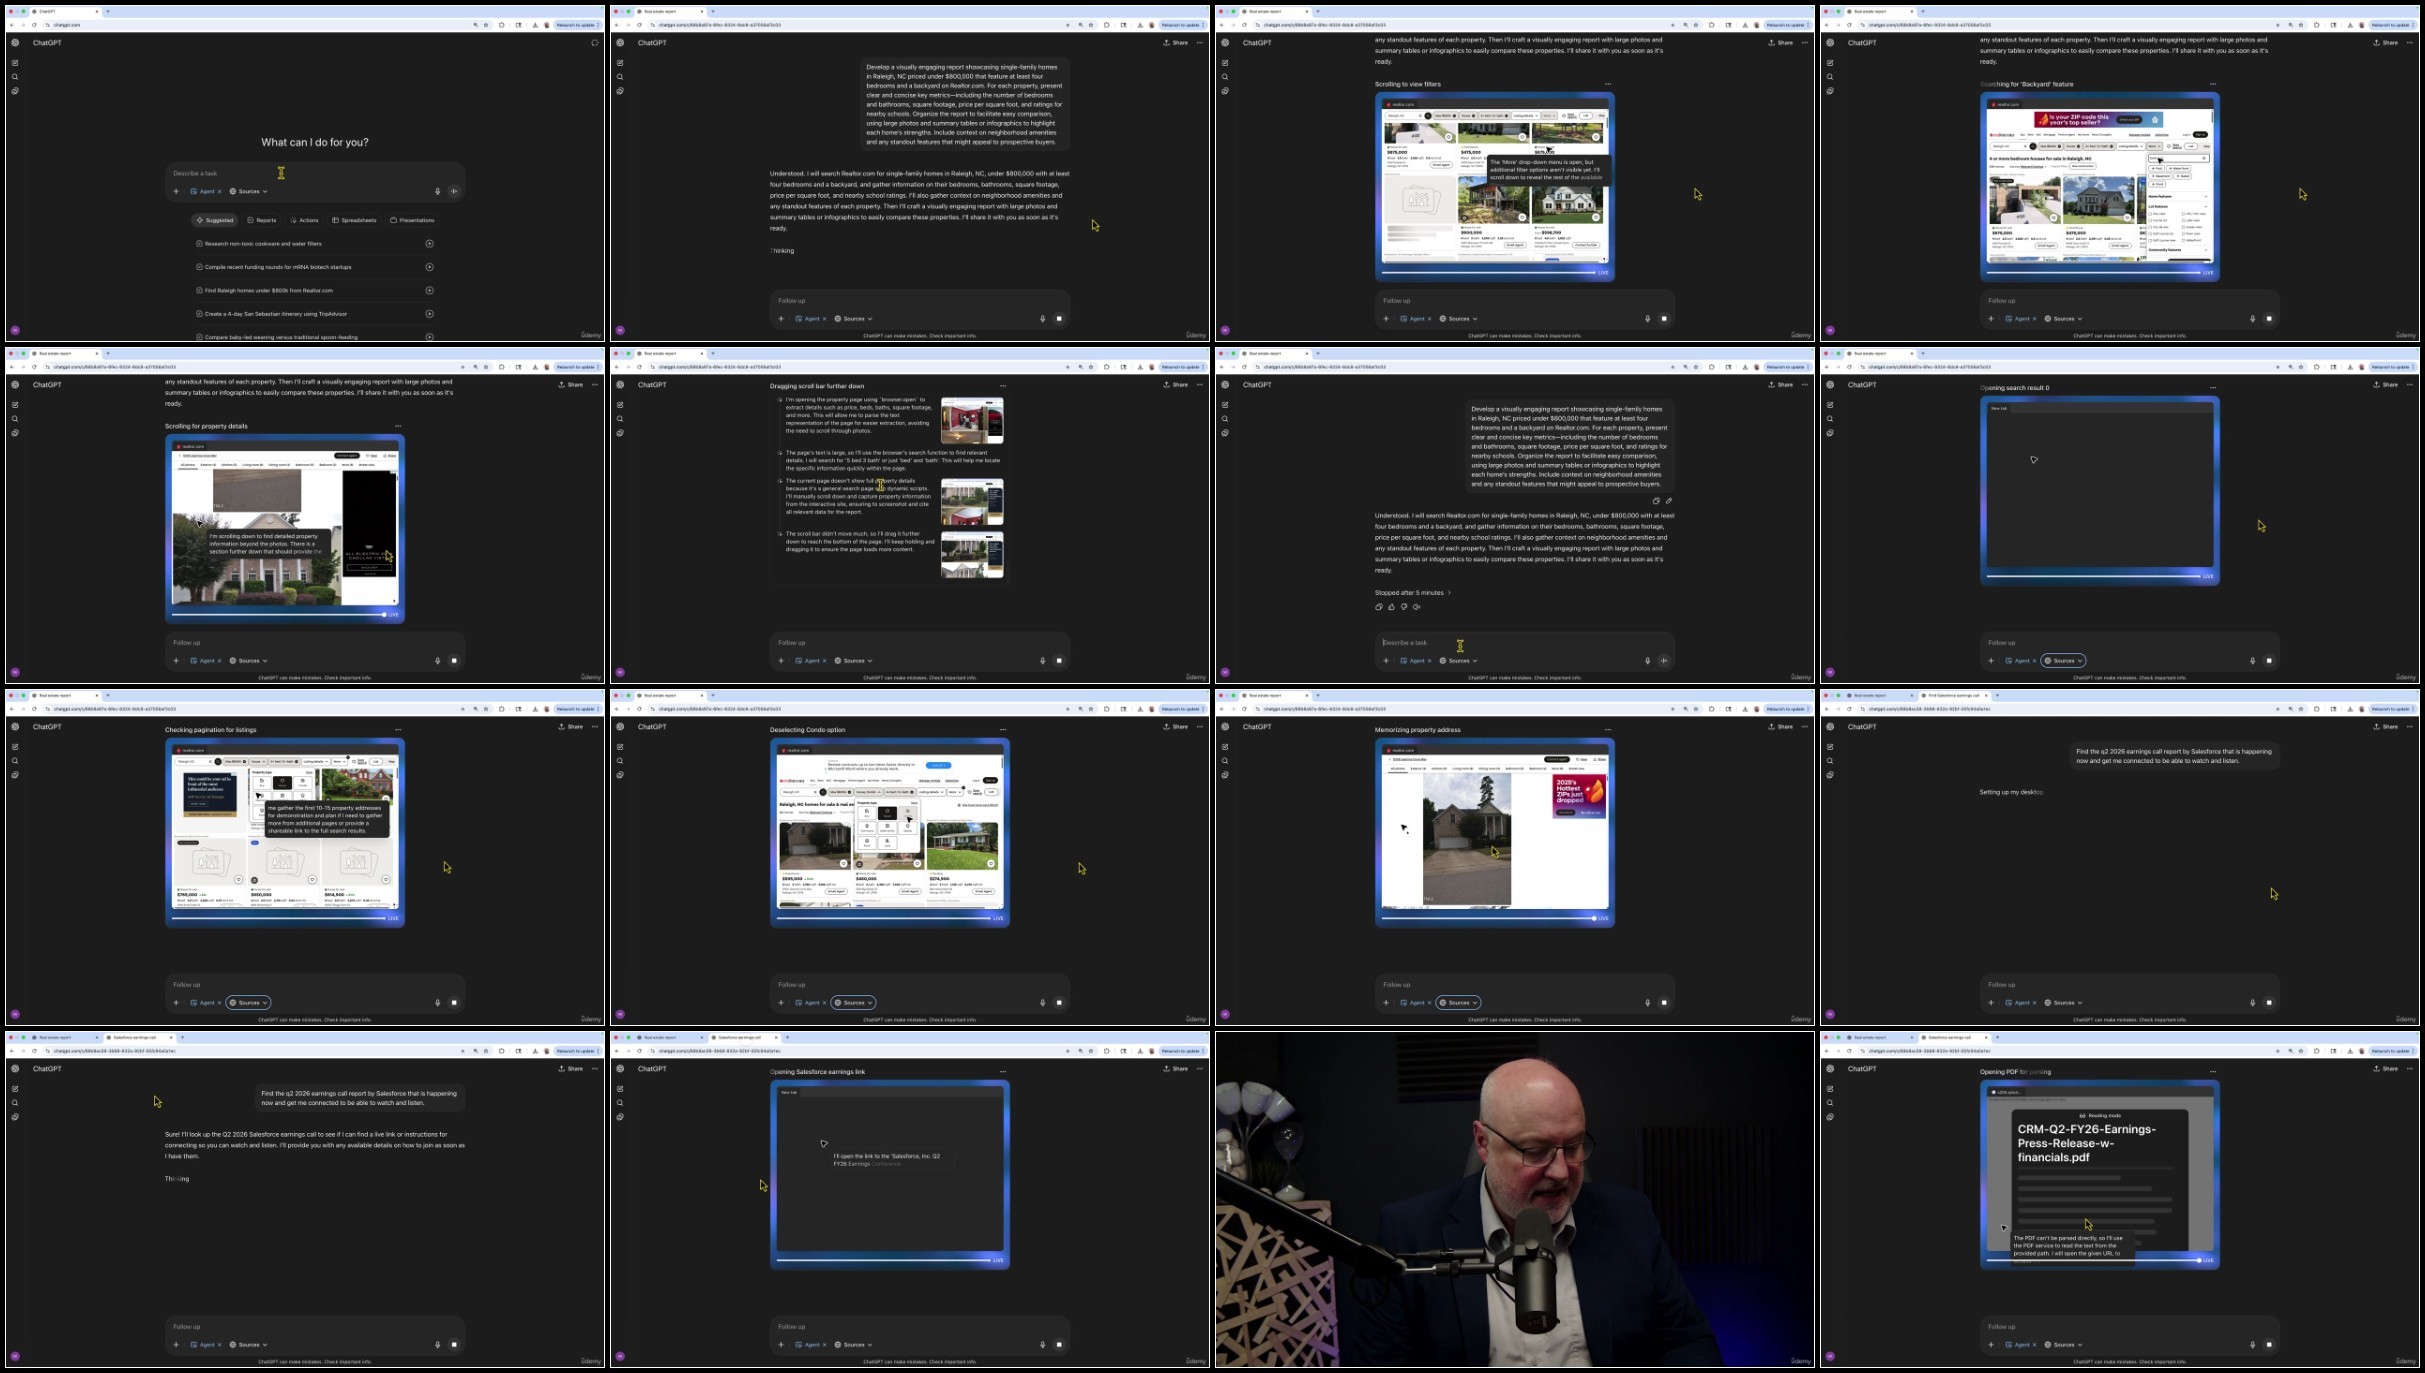Click the microphone icon in the 'What can I do for you?' composer

pos(437,191)
